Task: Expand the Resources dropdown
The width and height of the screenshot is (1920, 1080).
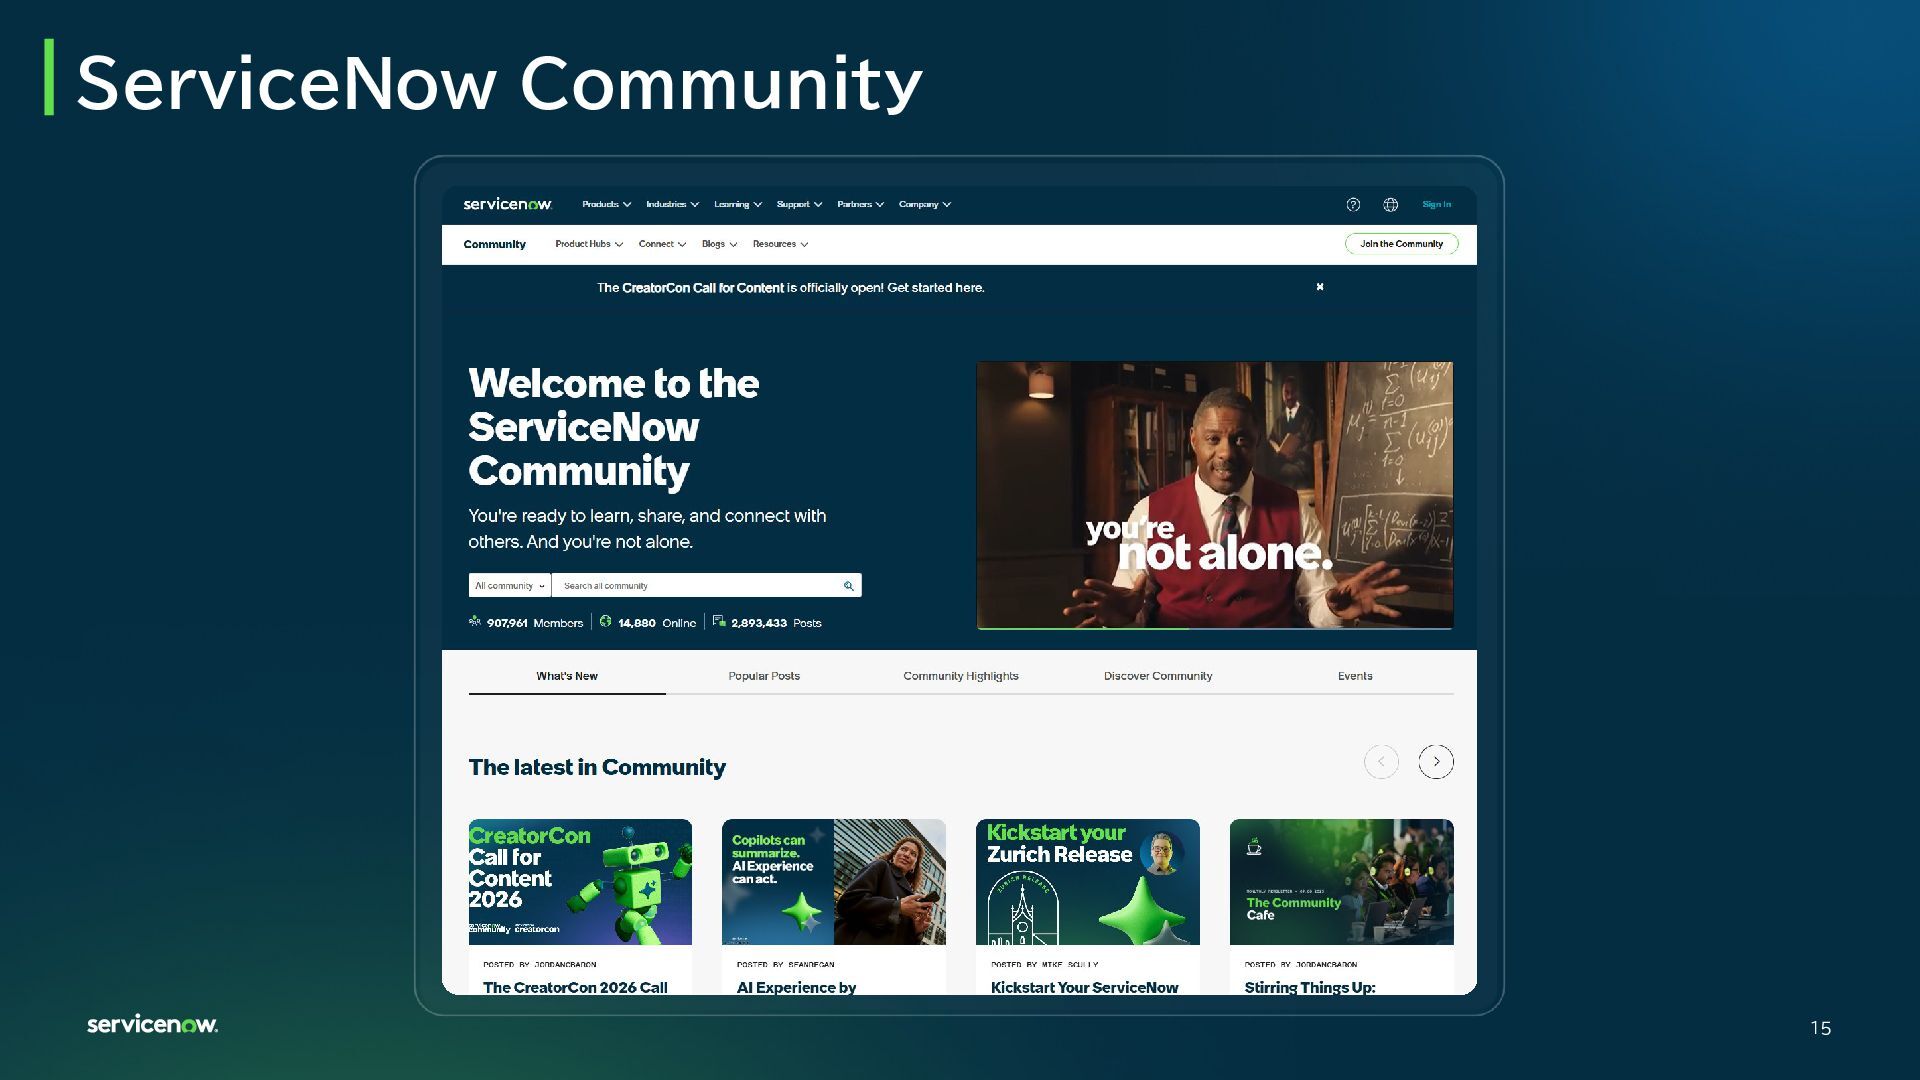Action: (780, 244)
